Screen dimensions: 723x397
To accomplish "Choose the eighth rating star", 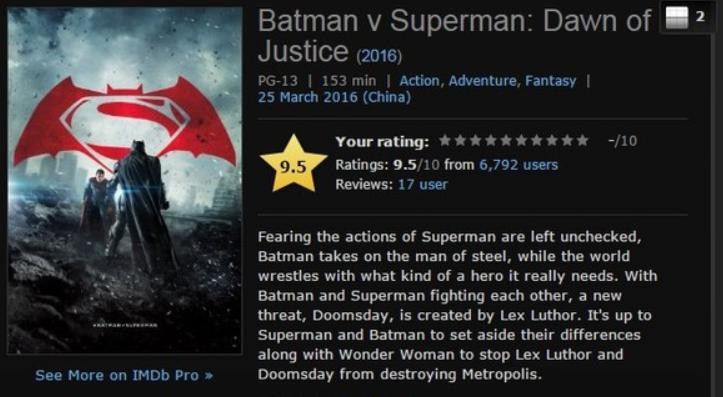I will [x=552, y=140].
